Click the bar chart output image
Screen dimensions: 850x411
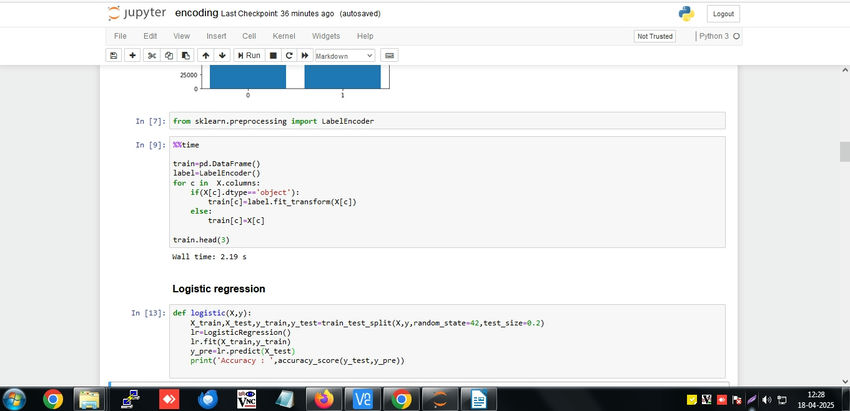[286, 81]
